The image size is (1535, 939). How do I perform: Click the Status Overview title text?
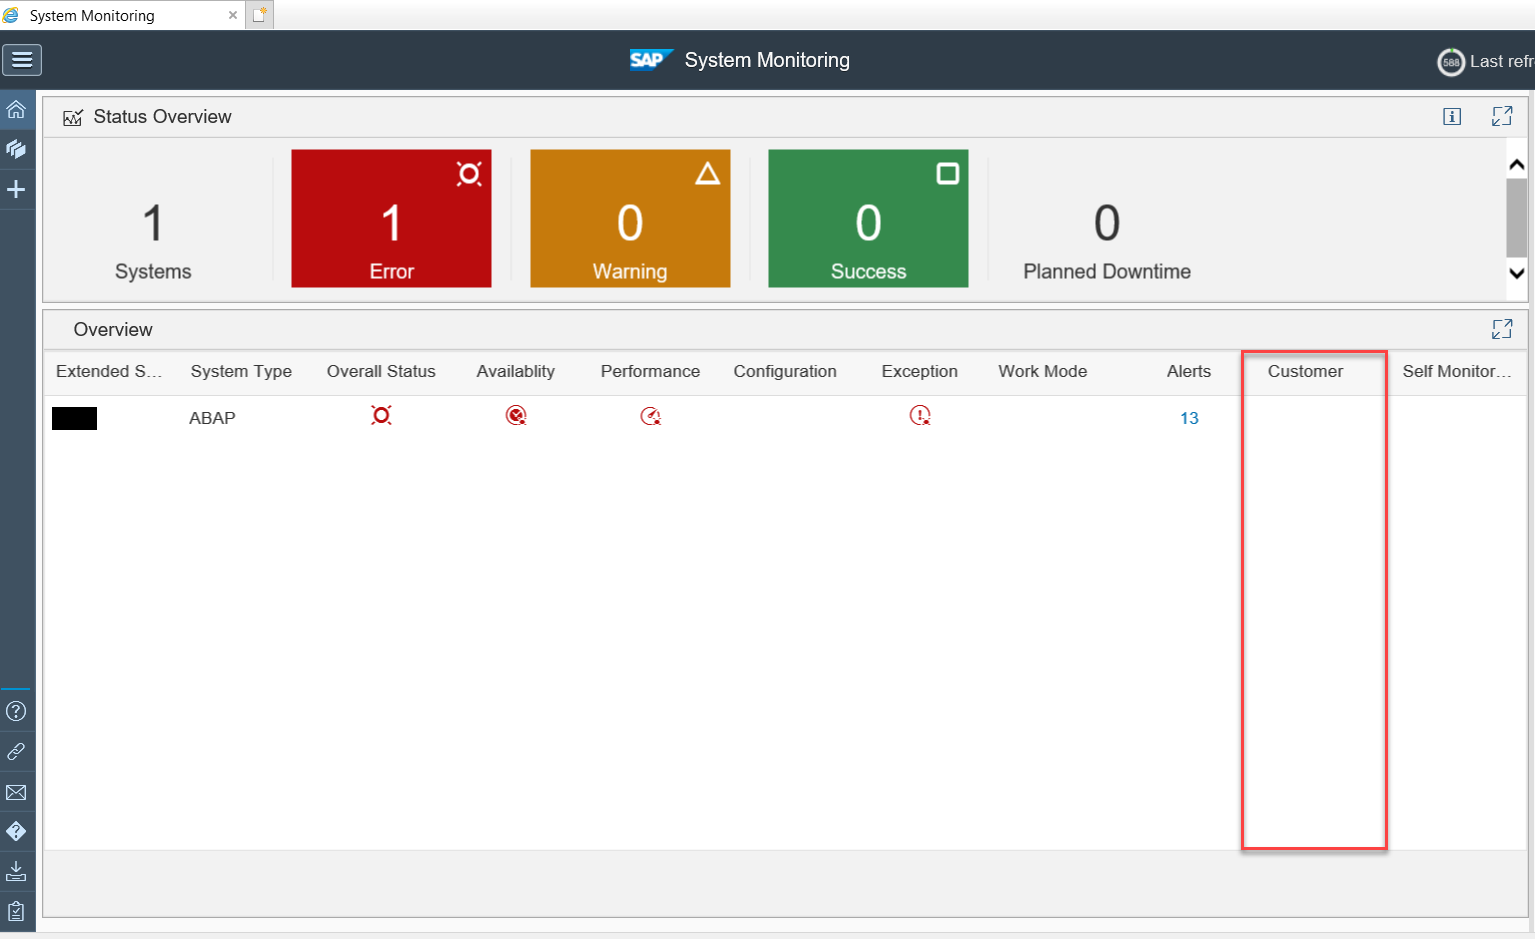pyautogui.click(x=162, y=117)
